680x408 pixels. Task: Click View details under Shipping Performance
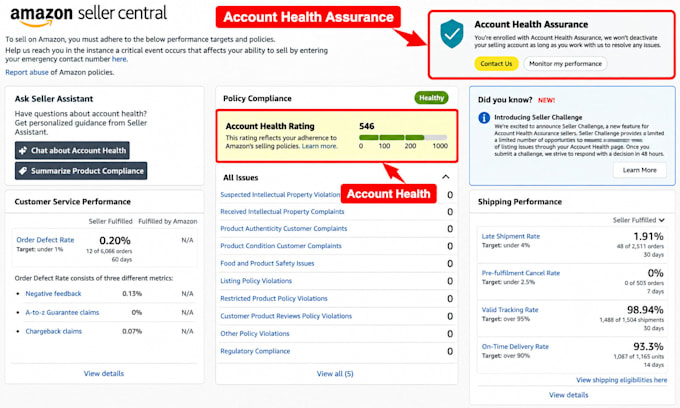pos(568,395)
